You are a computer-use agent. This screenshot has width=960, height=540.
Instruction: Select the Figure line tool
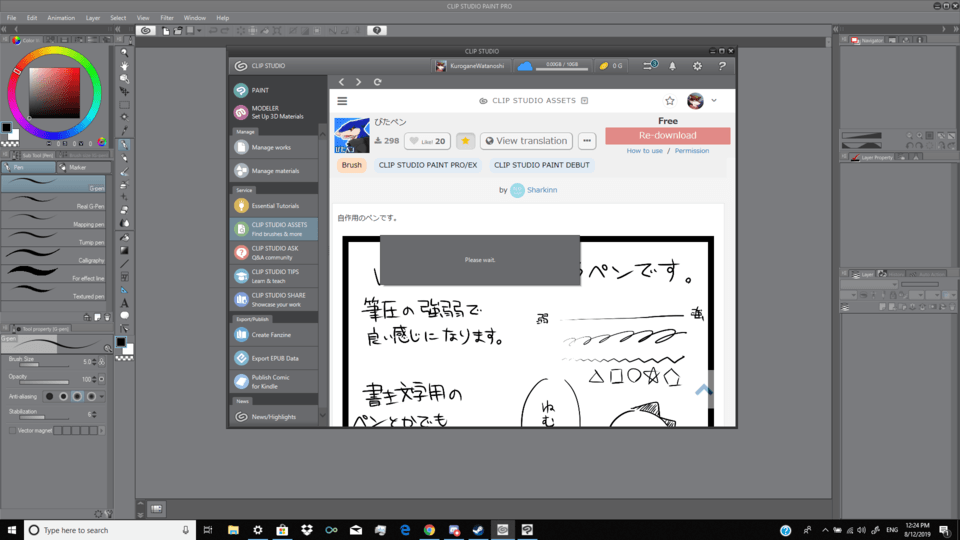124,263
